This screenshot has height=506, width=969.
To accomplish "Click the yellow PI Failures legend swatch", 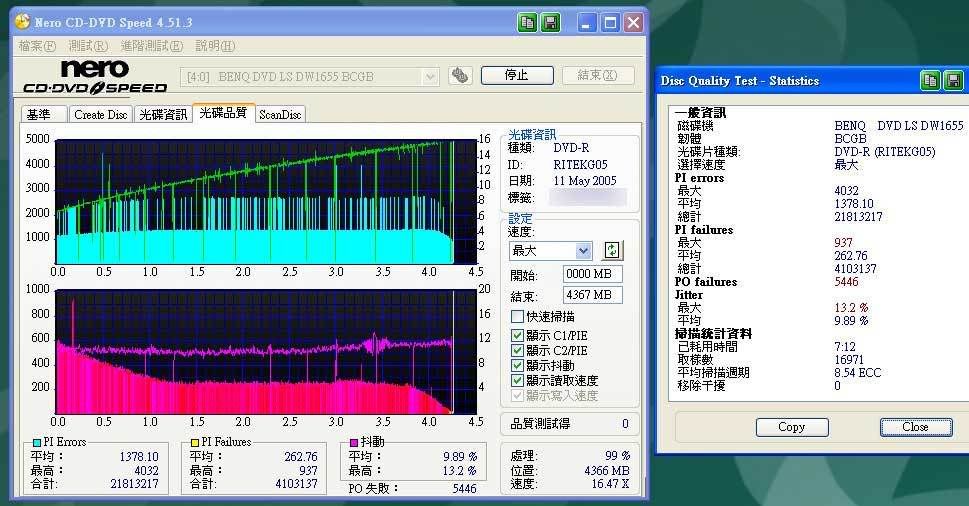I will (x=195, y=442).
